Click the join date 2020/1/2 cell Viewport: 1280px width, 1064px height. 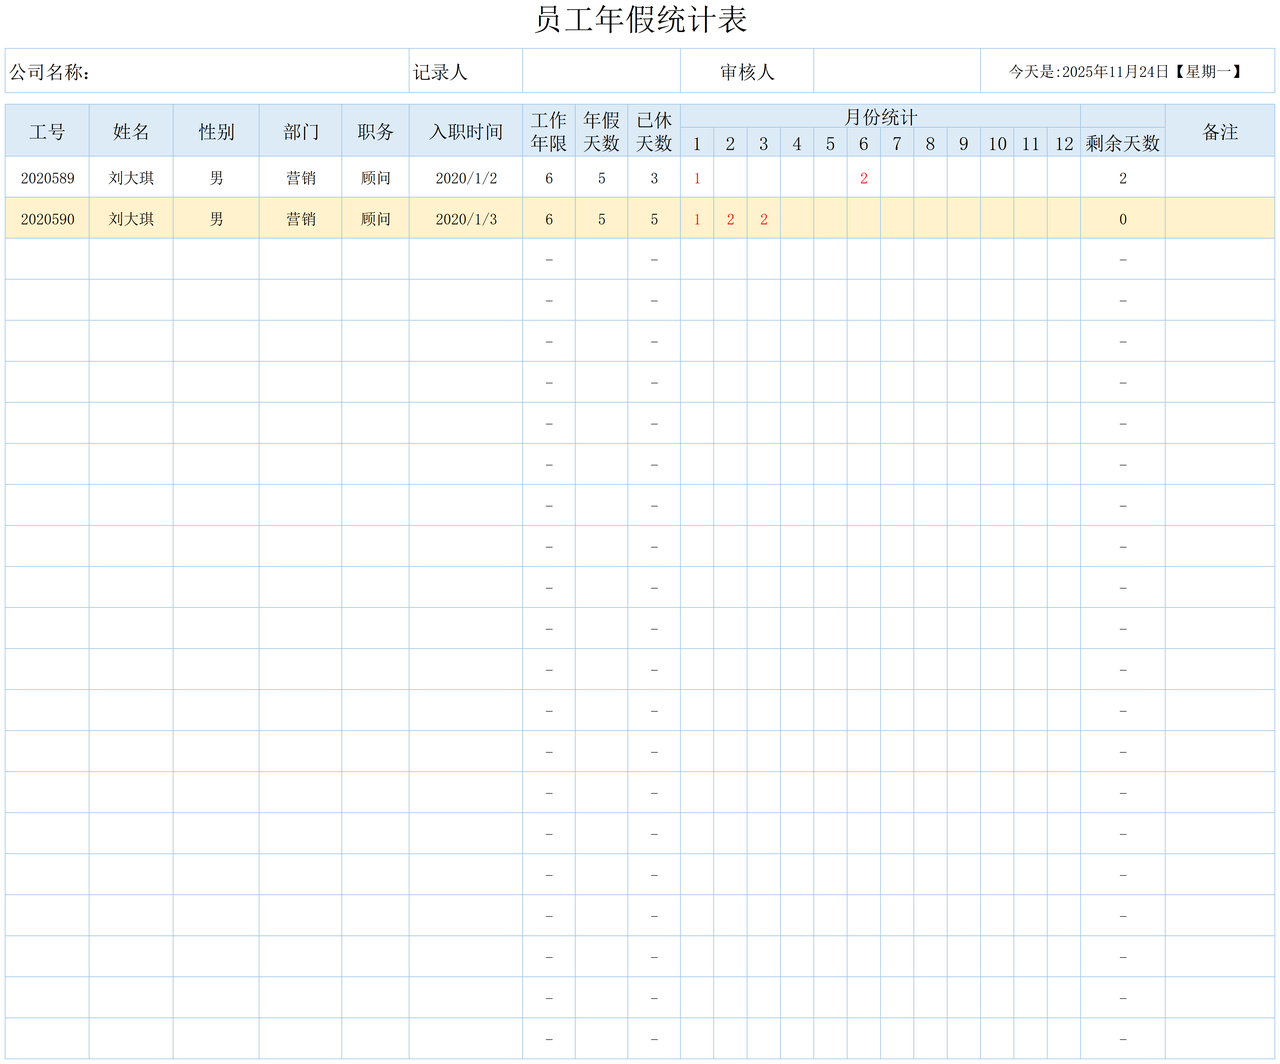point(465,178)
